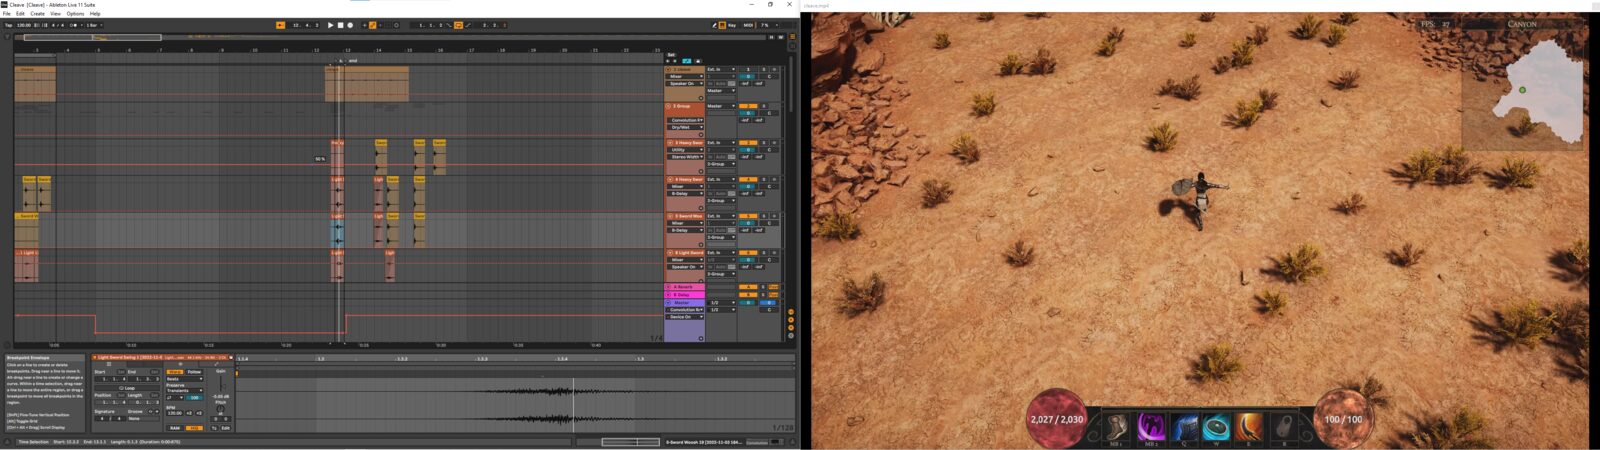Open the File menu in Ableton
Image resolution: width=1600 pixels, height=450 pixels.
6,14
